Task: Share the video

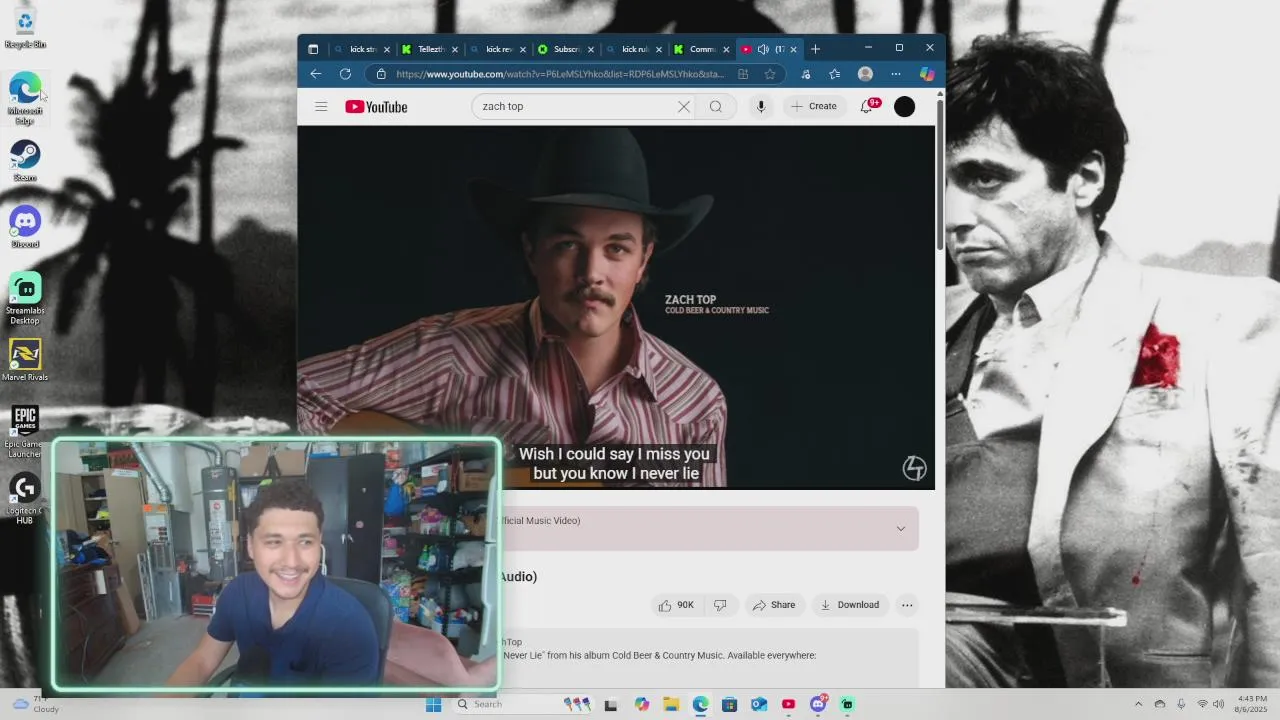Action: [x=774, y=605]
